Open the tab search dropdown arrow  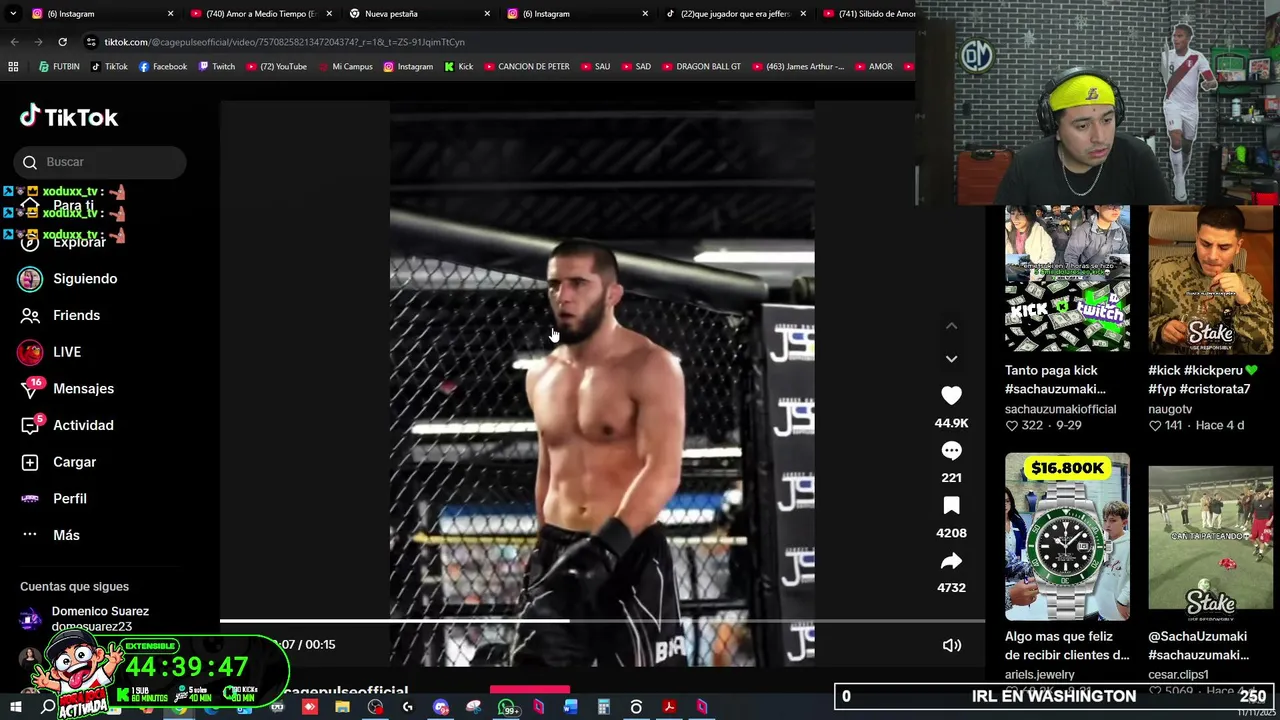[12, 14]
